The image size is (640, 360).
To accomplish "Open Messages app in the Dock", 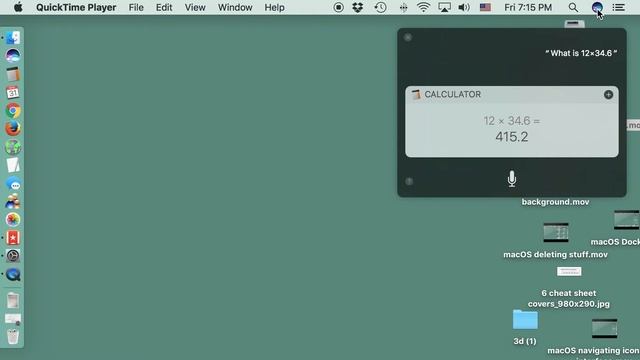I will click(x=13, y=184).
